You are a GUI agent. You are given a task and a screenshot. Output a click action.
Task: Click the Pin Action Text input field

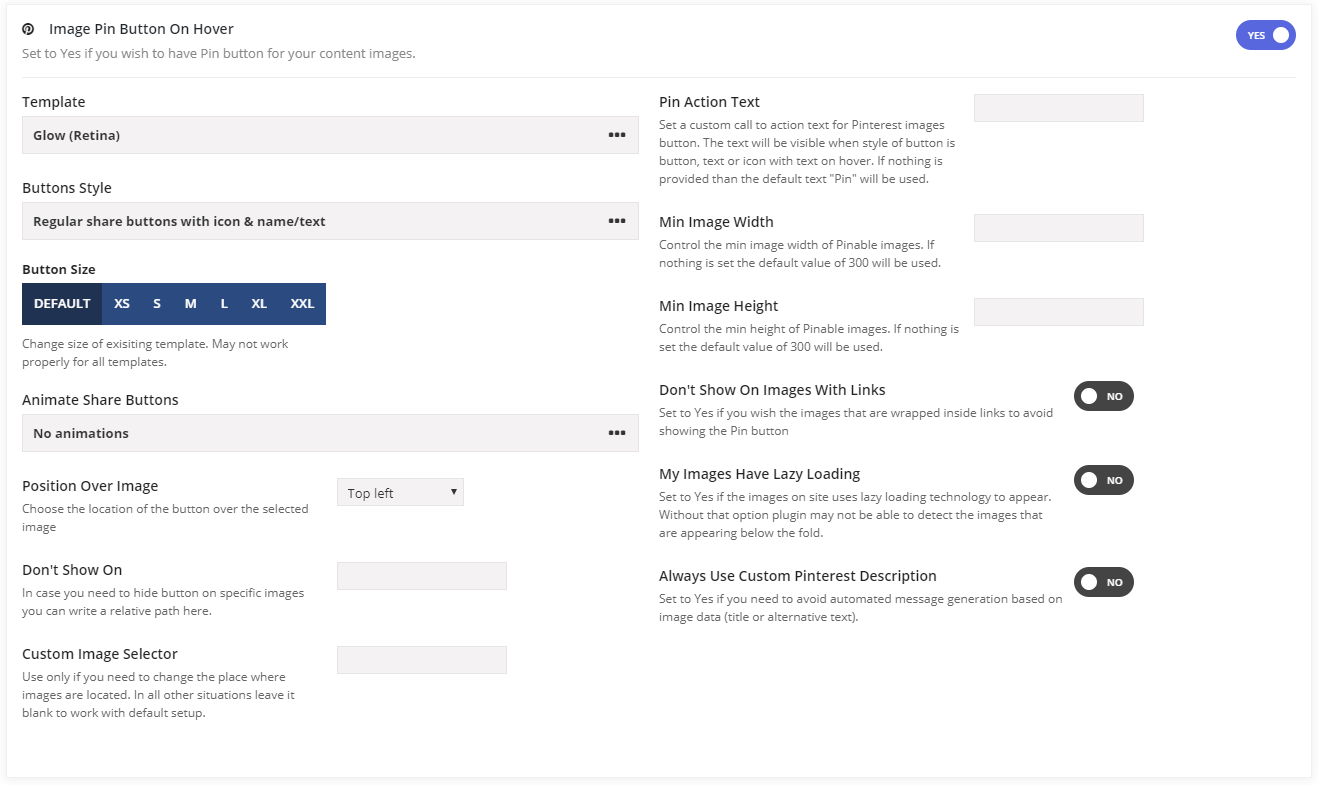1058,108
